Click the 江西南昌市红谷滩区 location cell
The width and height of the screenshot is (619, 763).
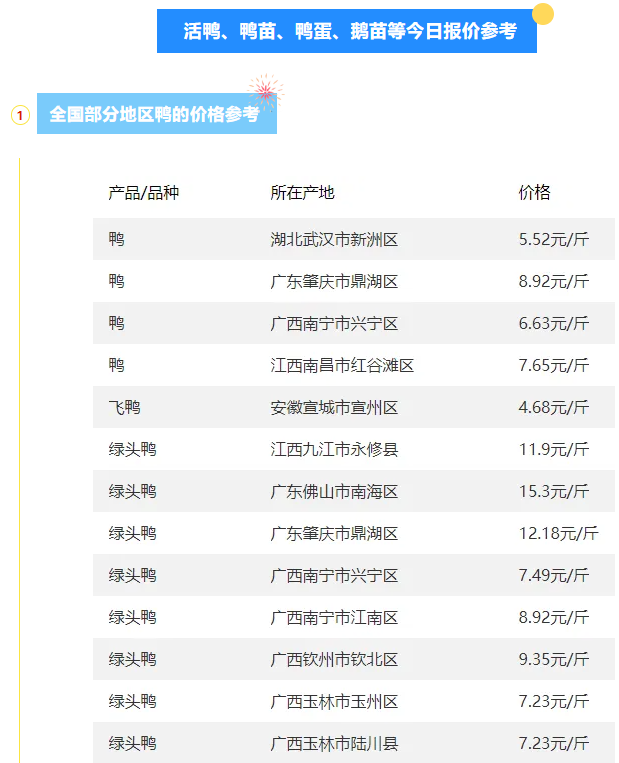[x=342, y=366]
